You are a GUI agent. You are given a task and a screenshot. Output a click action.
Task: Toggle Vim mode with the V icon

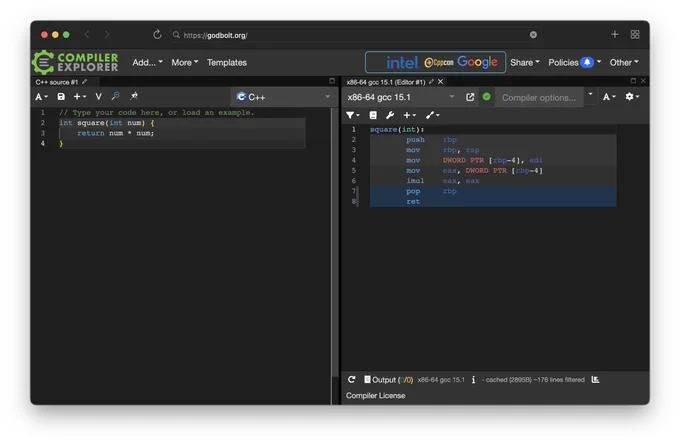point(98,97)
